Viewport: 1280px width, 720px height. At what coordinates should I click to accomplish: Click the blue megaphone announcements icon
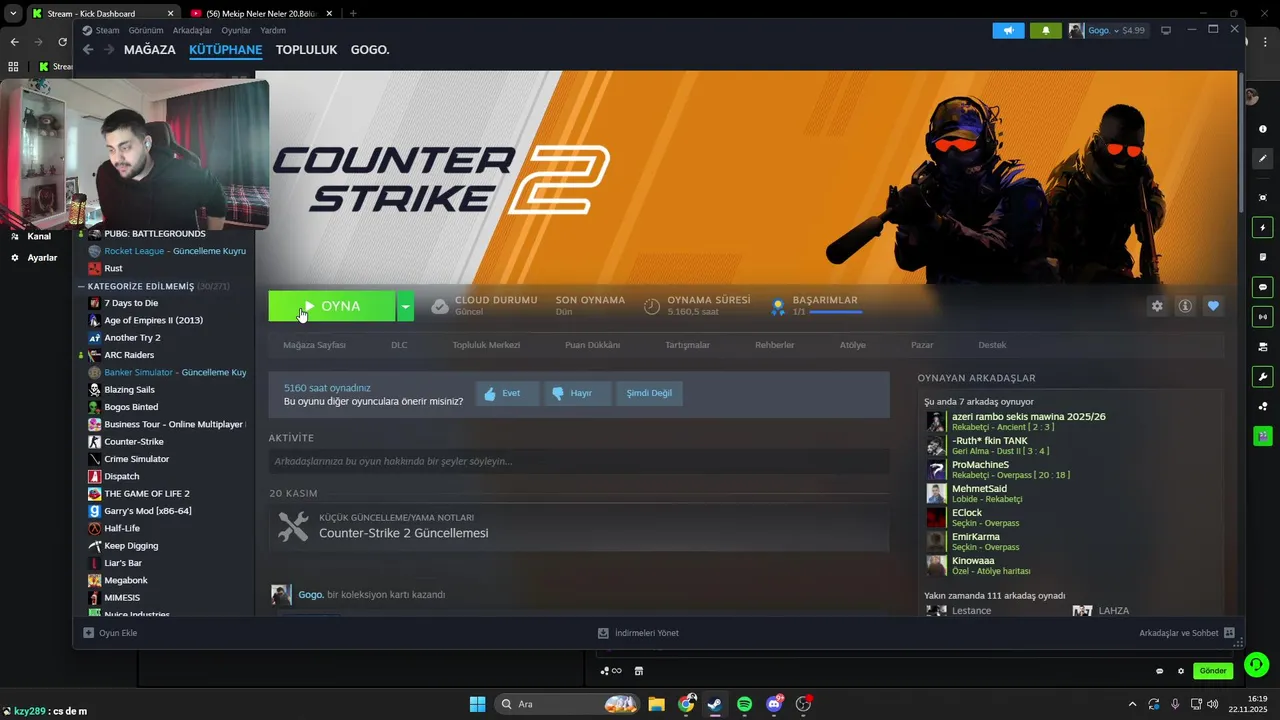point(1008,30)
